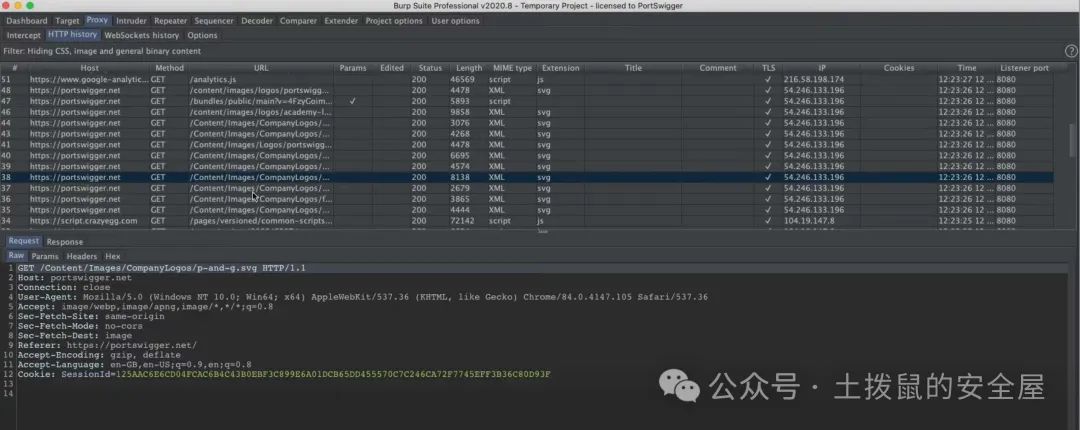Select row 34 script.crazyegg.com request
The width and height of the screenshot is (1080, 430).
[x=526, y=221]
